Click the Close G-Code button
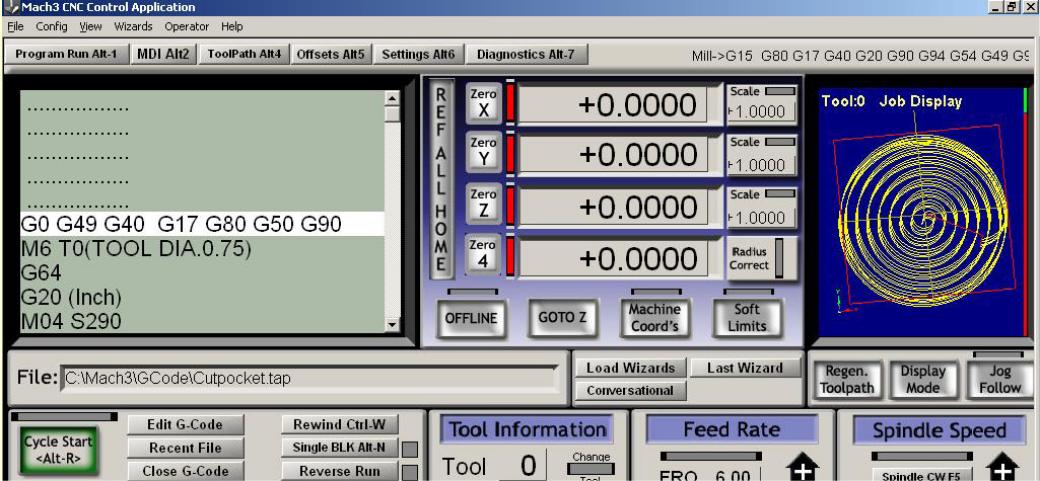 pyautogui.click(x=185, y=471)
